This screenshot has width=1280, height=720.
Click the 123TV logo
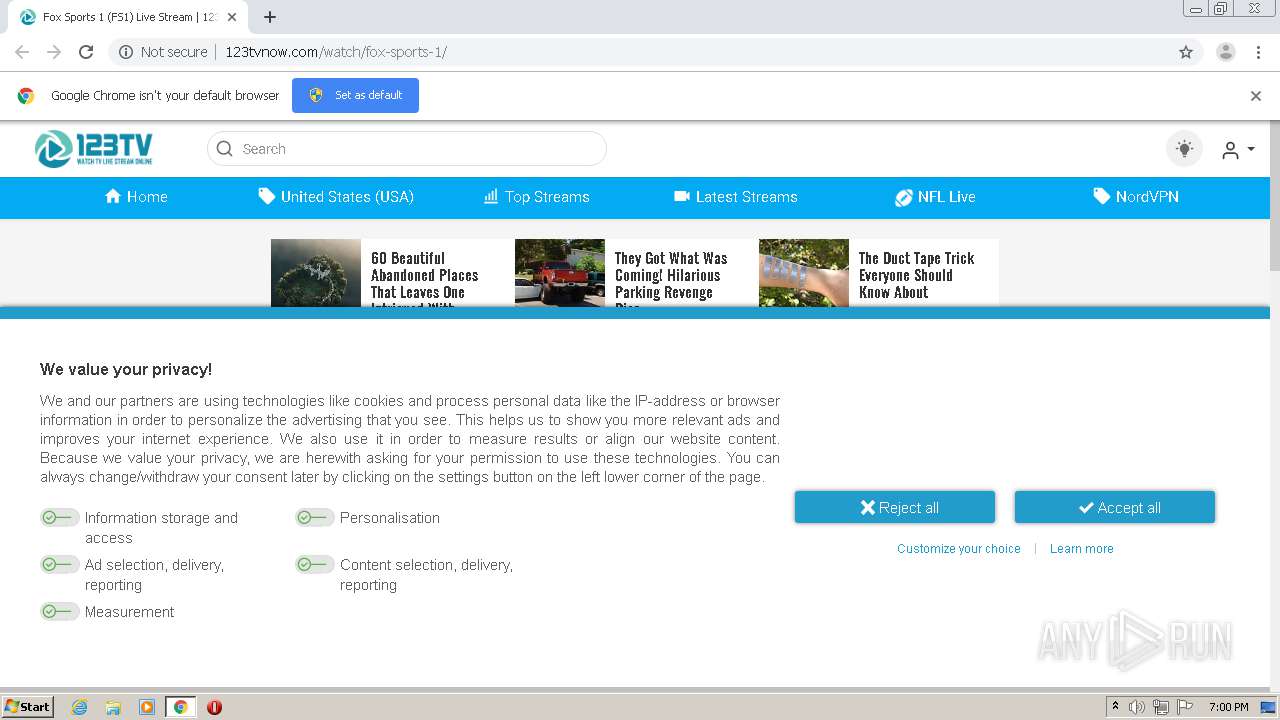(94, 149)
